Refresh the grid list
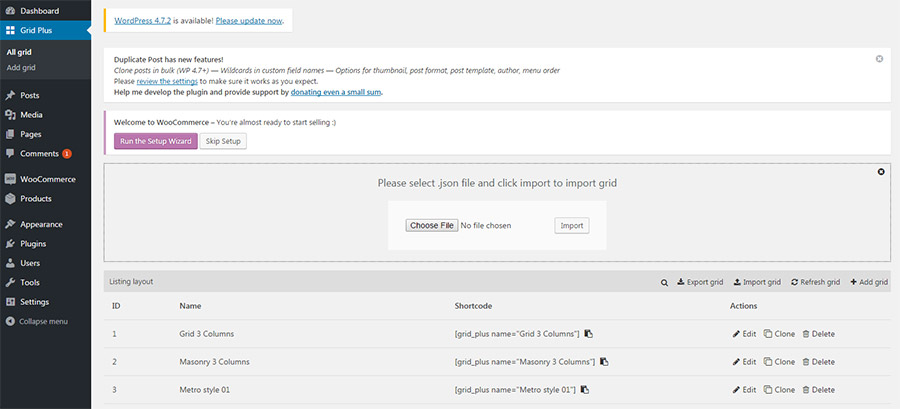This screenshot has width=900, height=409. point(815,283)
